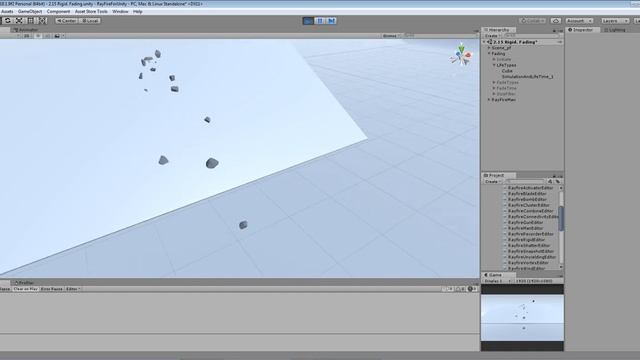Expand the Scene_pf hierarchy item
640x360 pixels.
pyautogui.click(x=489, y=48)
